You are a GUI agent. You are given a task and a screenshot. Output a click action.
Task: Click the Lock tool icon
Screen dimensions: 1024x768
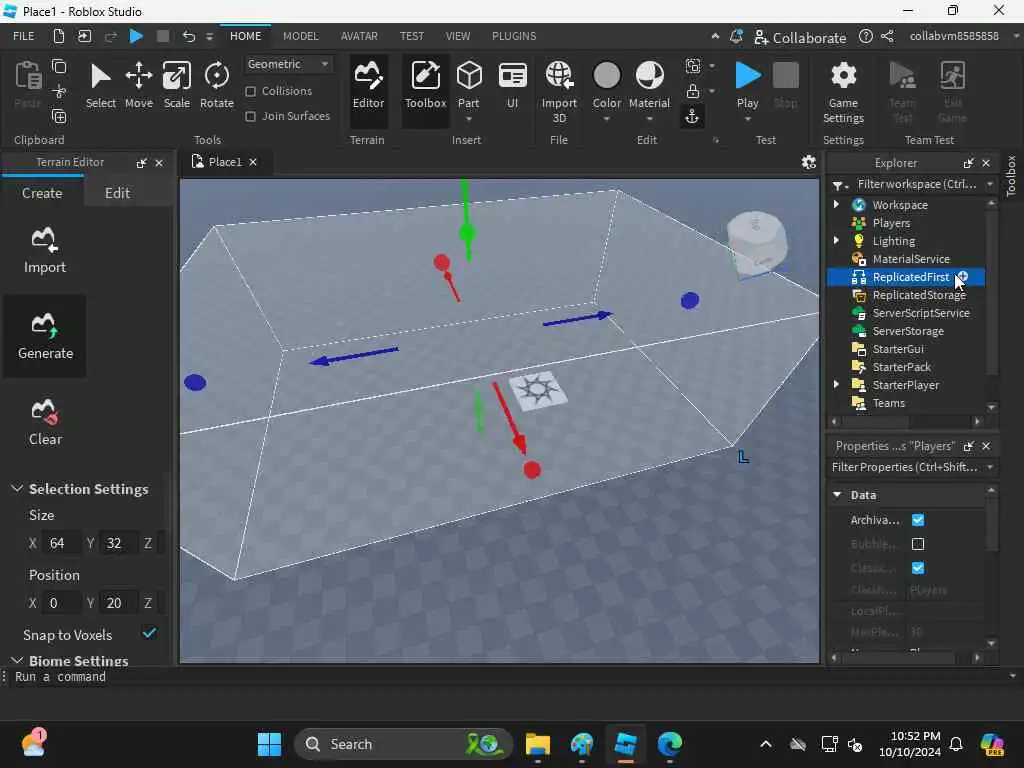(693, 91)
